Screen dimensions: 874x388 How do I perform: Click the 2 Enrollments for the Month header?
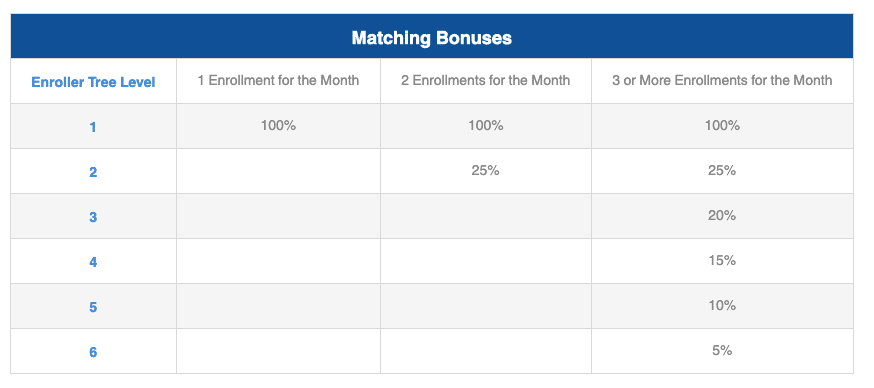[x=485, y=80]
